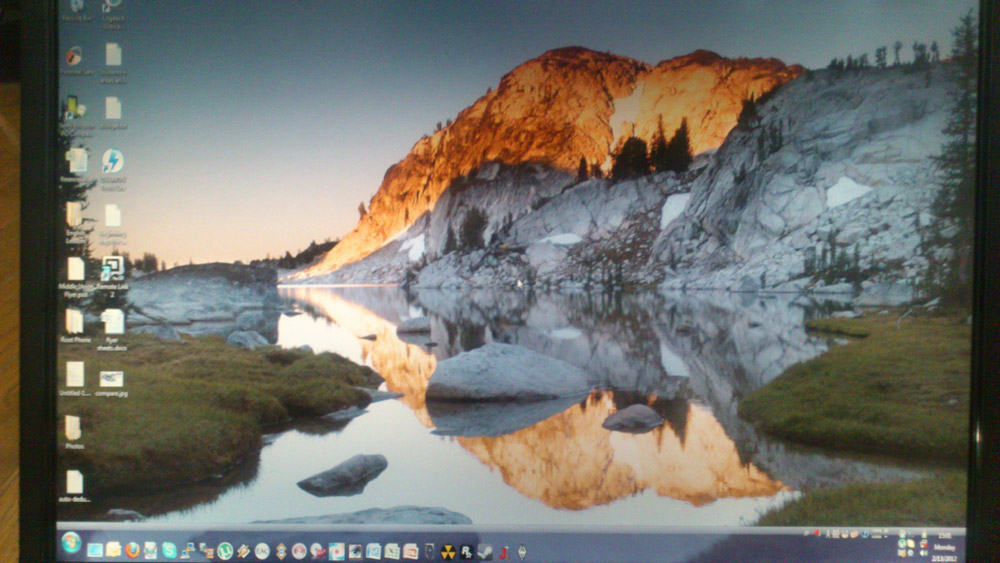The image size is (1000, 563).
Task: Select the flyer sheets.docx desktop file
Action: click(112, 330)
